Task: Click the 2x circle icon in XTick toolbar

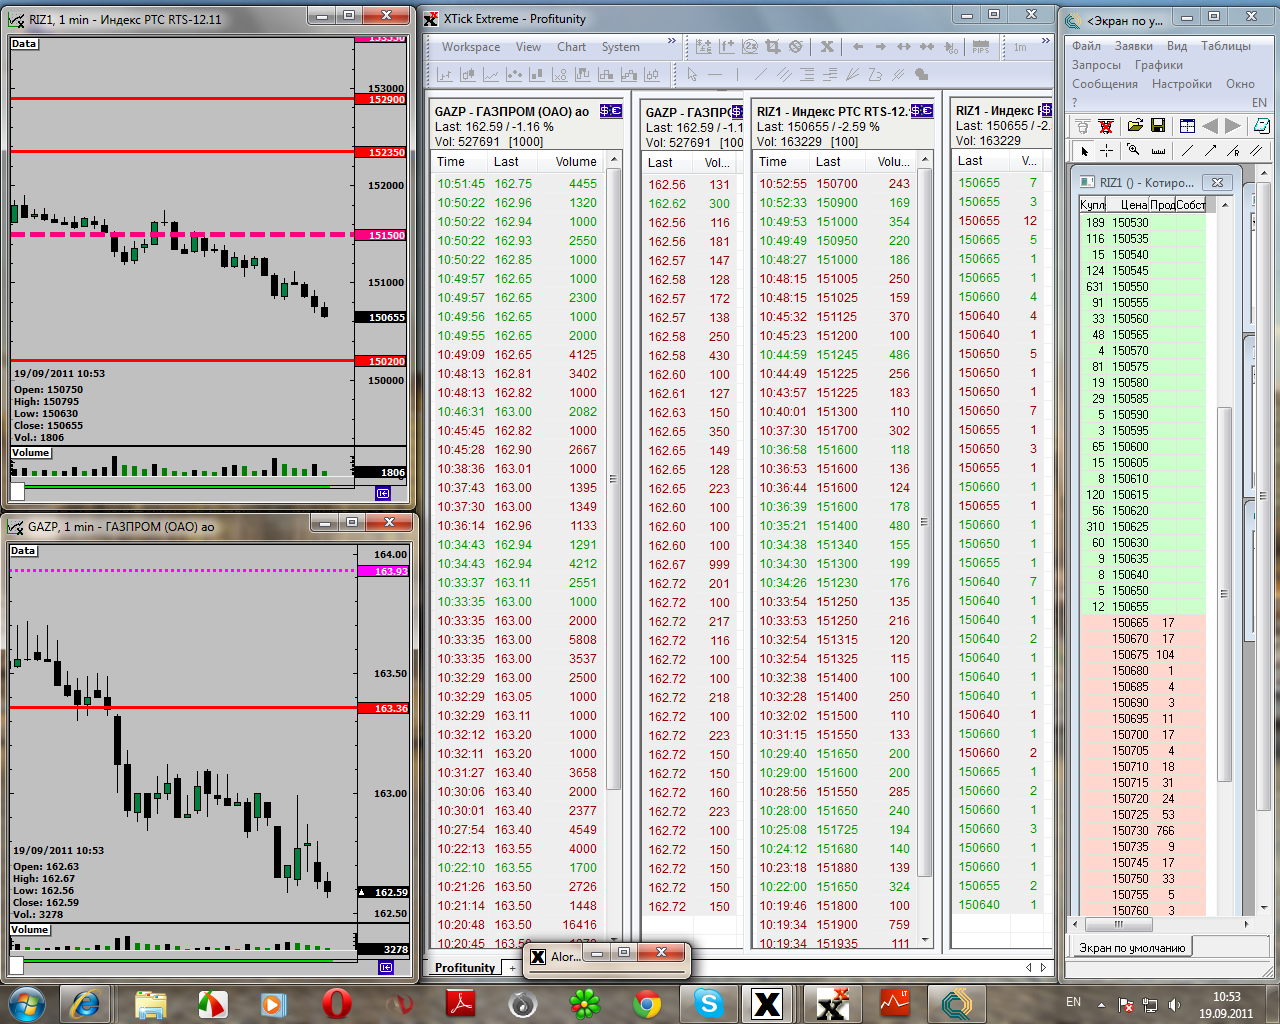Action: (x=750, y=47)
